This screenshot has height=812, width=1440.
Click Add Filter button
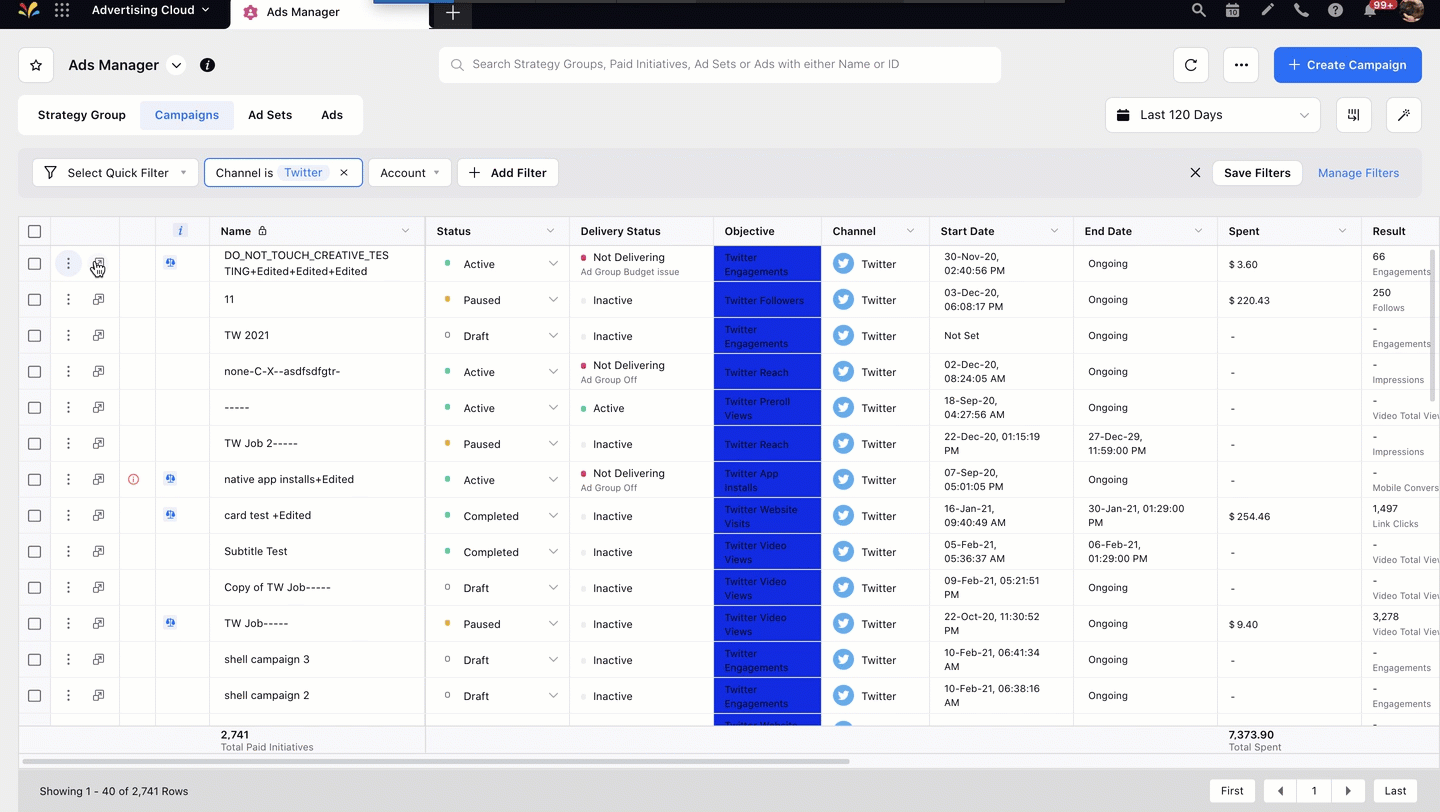508,173
